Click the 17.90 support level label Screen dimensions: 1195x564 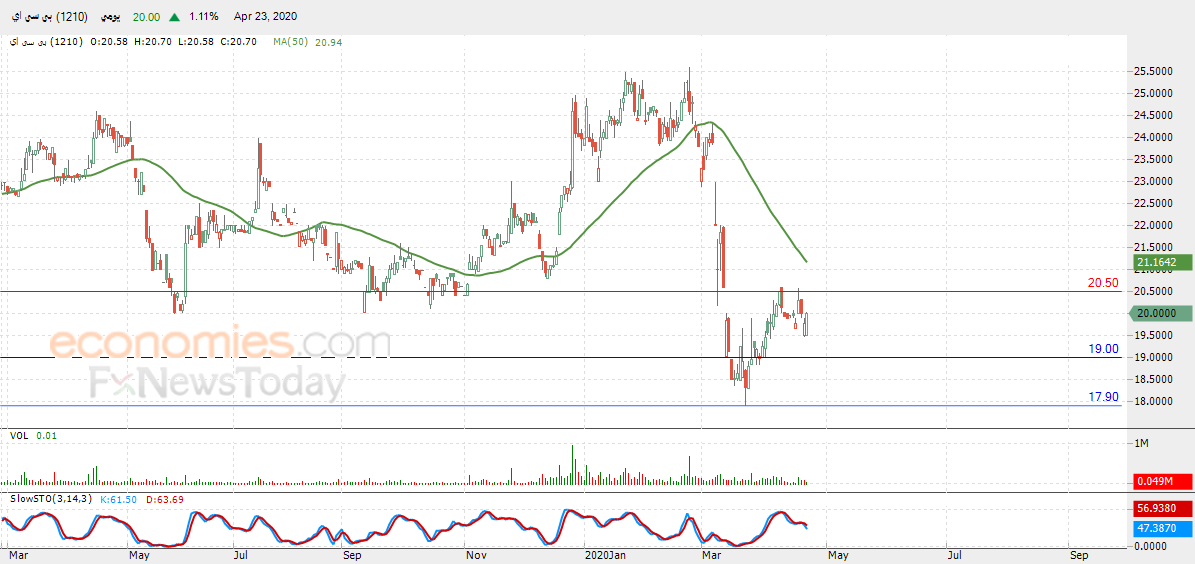pyautogui.click(x=1104, y=397)
